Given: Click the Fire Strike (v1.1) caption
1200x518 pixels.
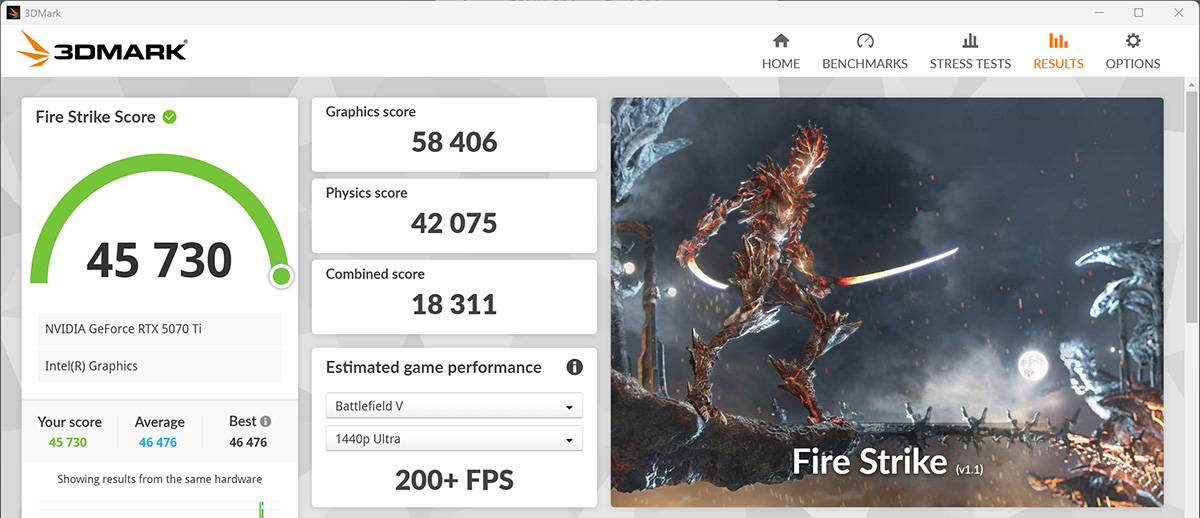Looking at the screenshot, I should pos(887,461).
